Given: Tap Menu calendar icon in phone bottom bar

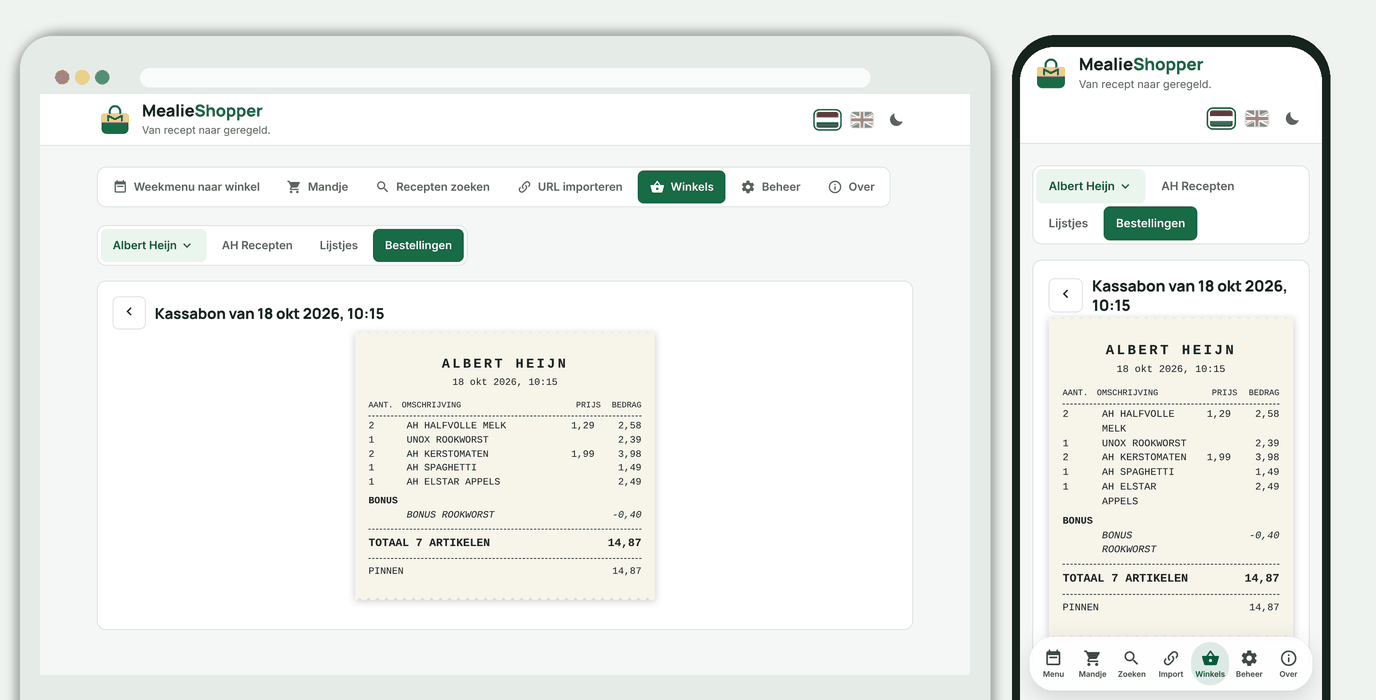Looking at the screenshot, I should 1053,663.
